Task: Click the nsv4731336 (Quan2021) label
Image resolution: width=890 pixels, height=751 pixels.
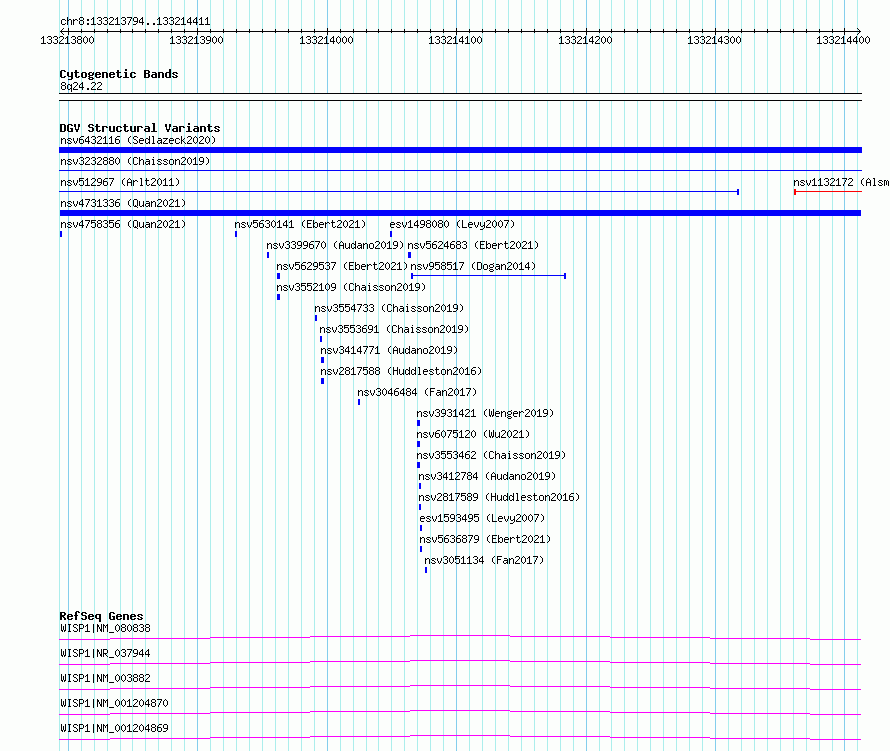Action: click(123, 203)
